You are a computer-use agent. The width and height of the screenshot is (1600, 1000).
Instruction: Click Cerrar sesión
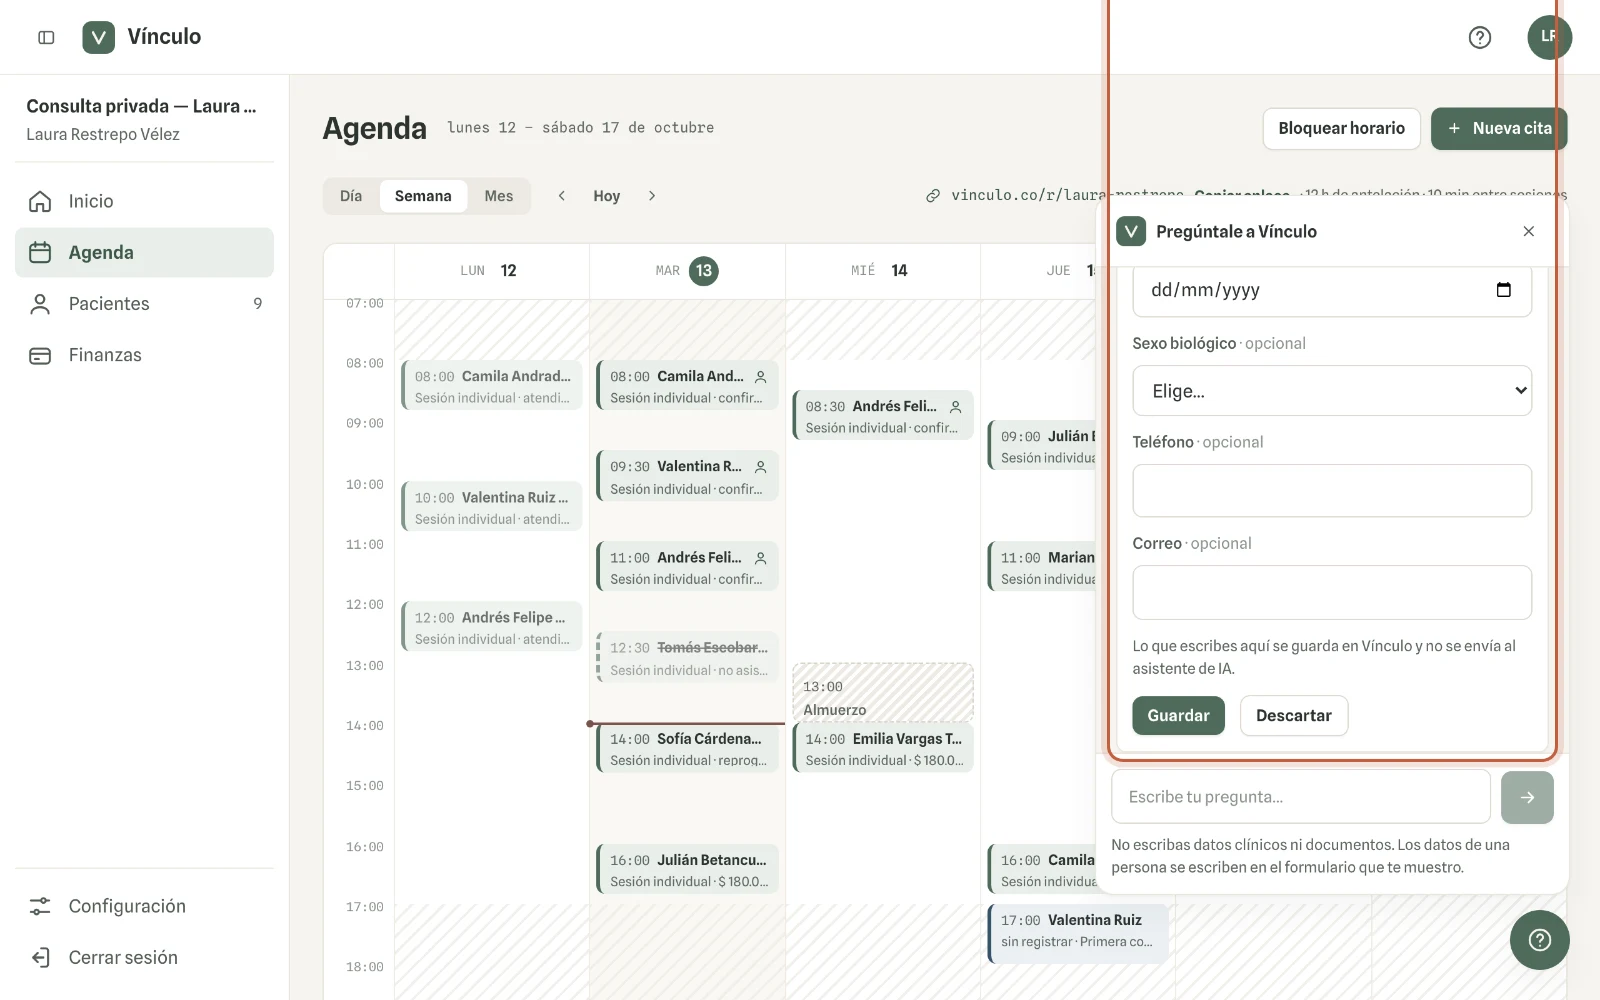(144, 957)
